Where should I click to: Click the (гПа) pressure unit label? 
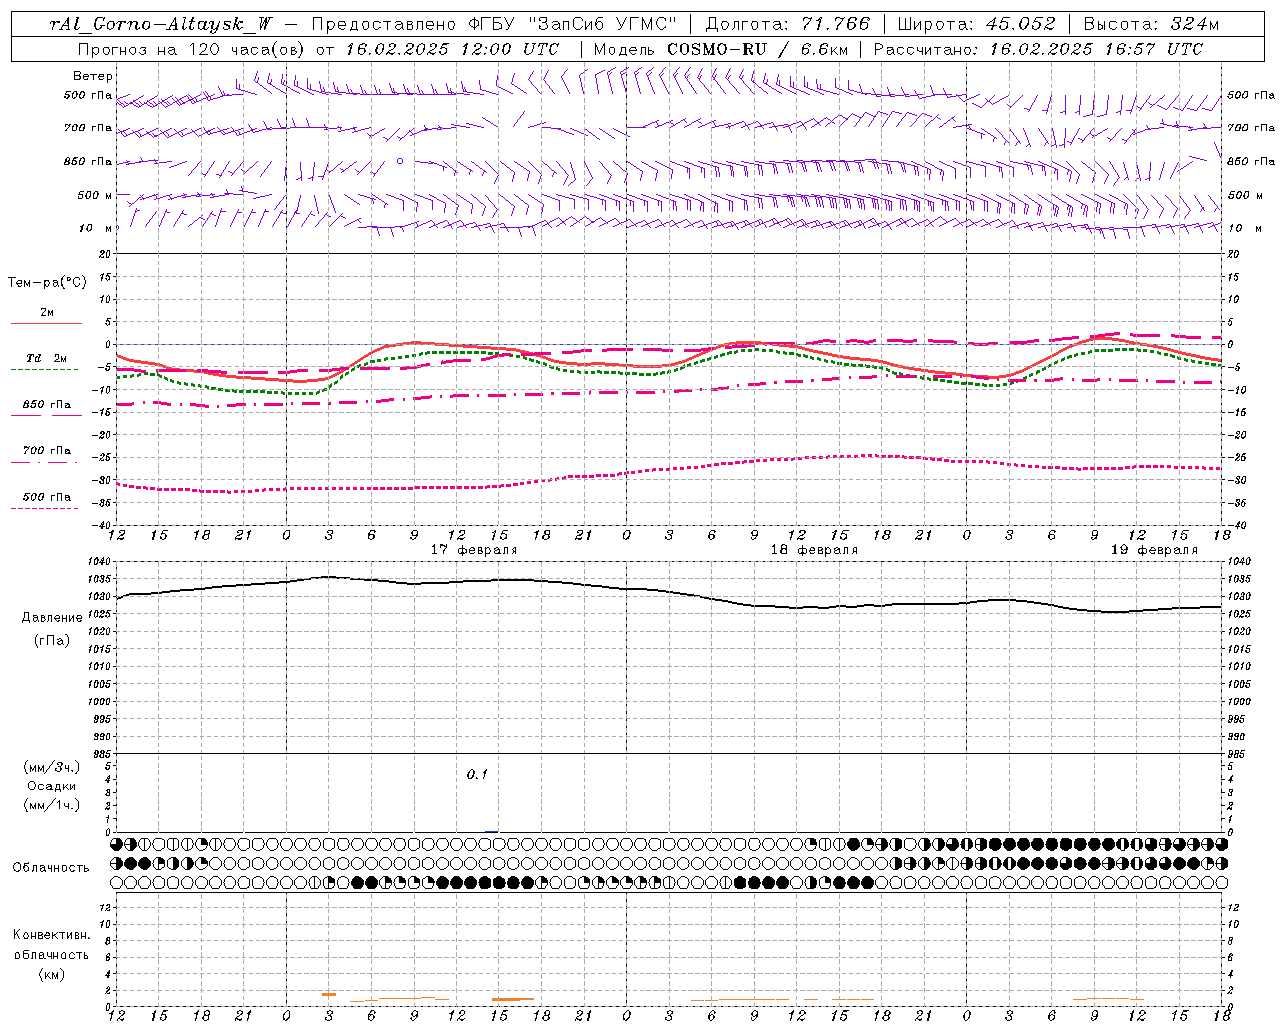pyautogui.click(x=52, y=640)
